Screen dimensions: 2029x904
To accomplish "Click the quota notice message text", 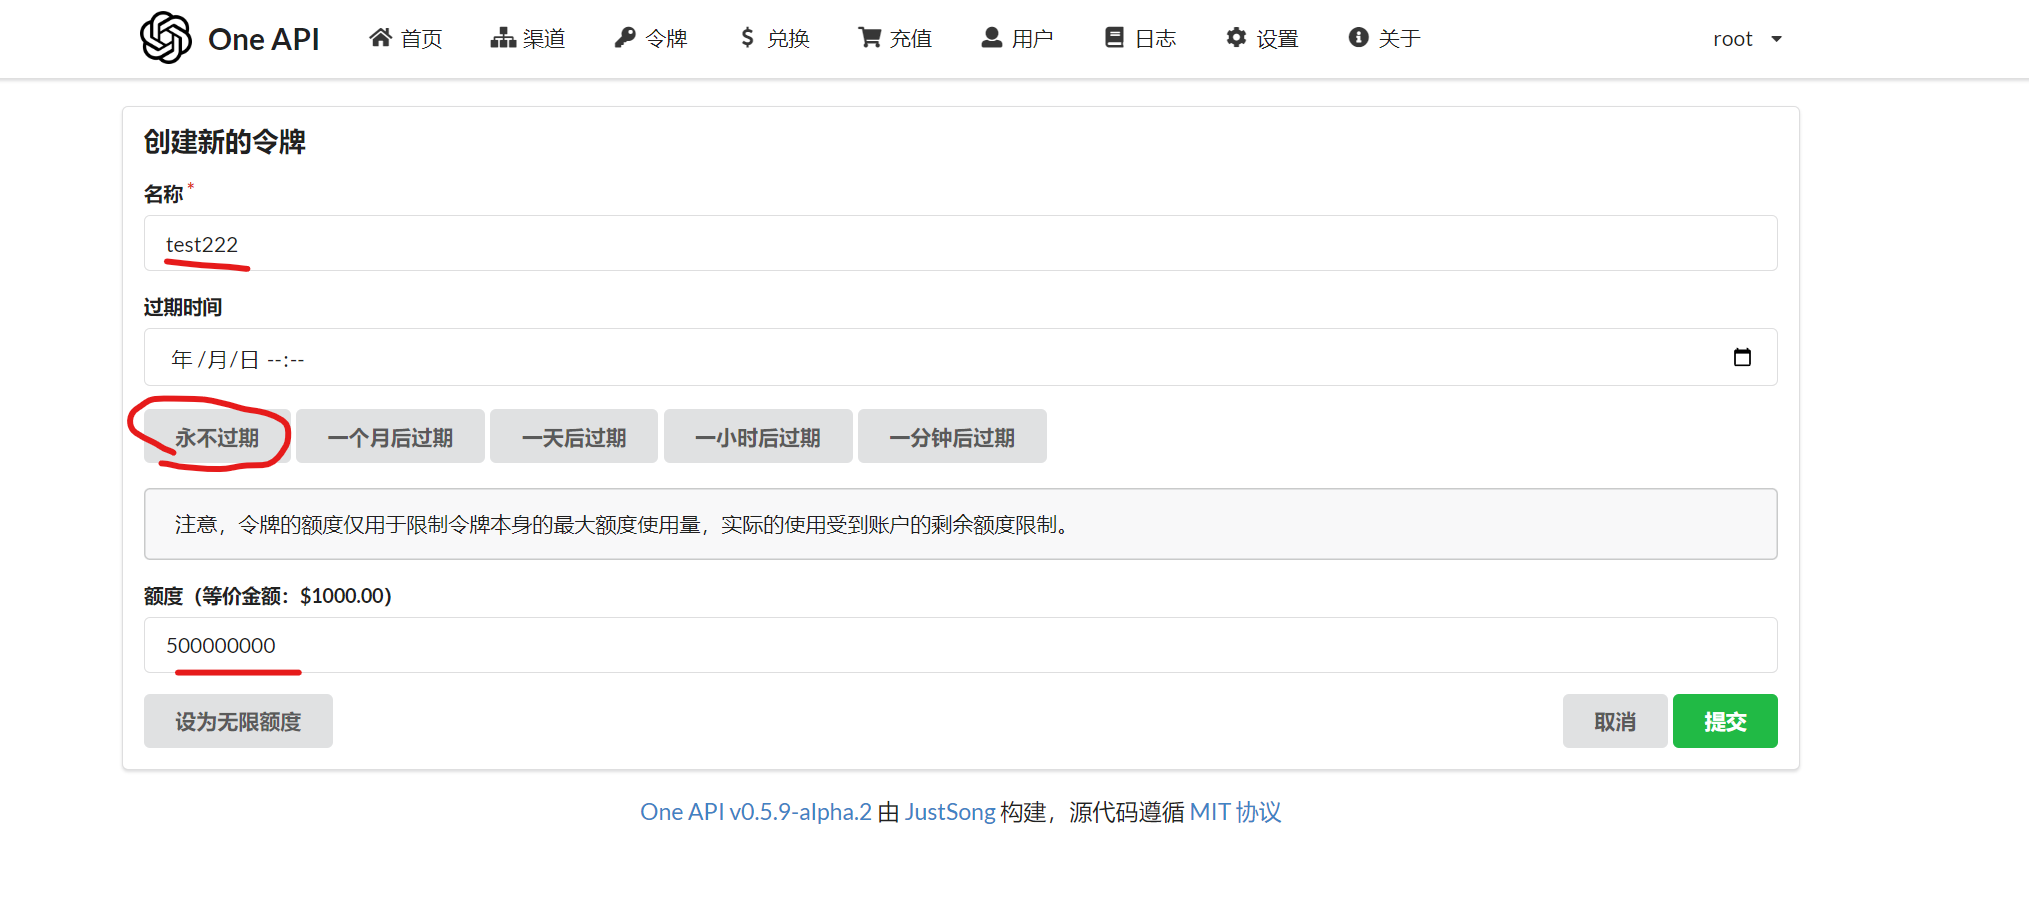I will coord(624,524).
